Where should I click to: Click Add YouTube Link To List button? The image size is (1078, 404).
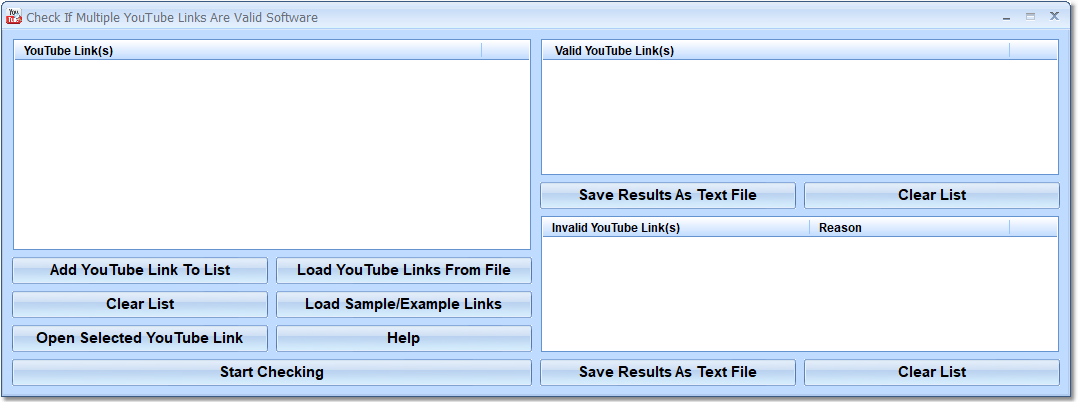(140, 270)
